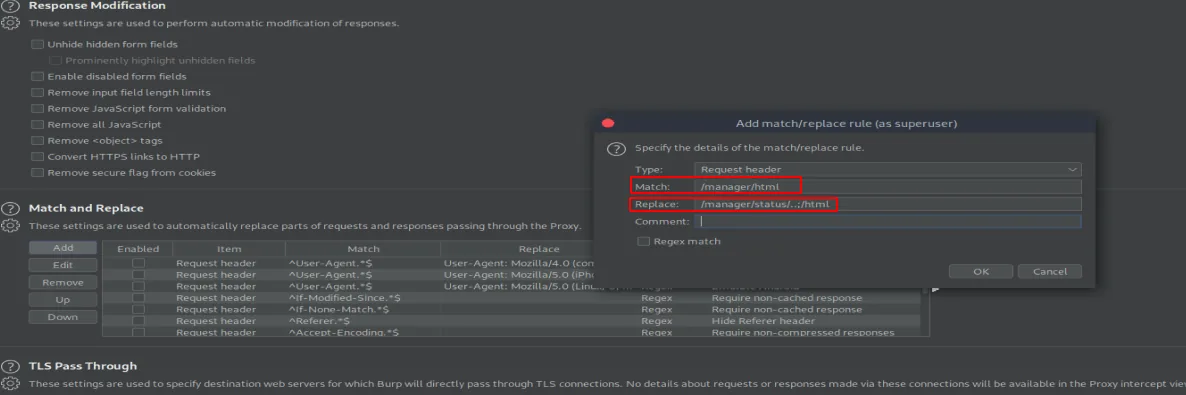This screenshot has width=1186, height=395.
Task: Focus the Replace field with /manager/status/..;/html
Action: tap(888, 204)
